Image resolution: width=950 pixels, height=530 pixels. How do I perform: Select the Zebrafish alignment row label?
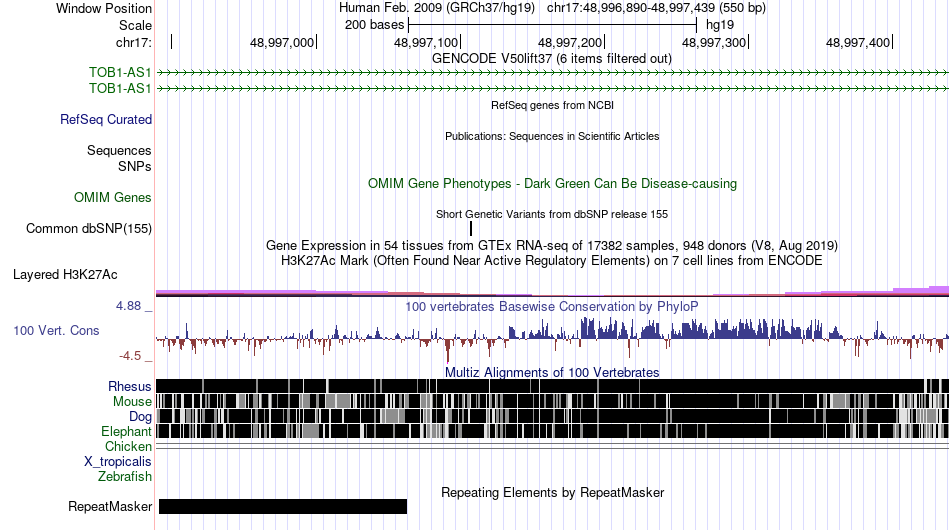[x=125, y=477]
